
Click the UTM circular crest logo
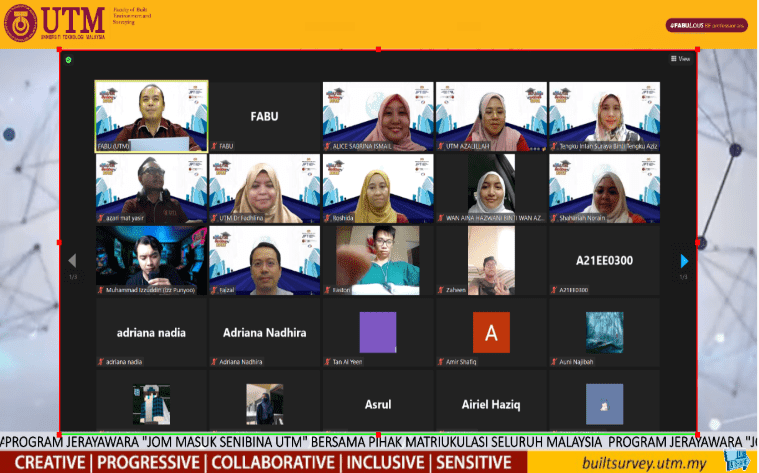[20, 23]
